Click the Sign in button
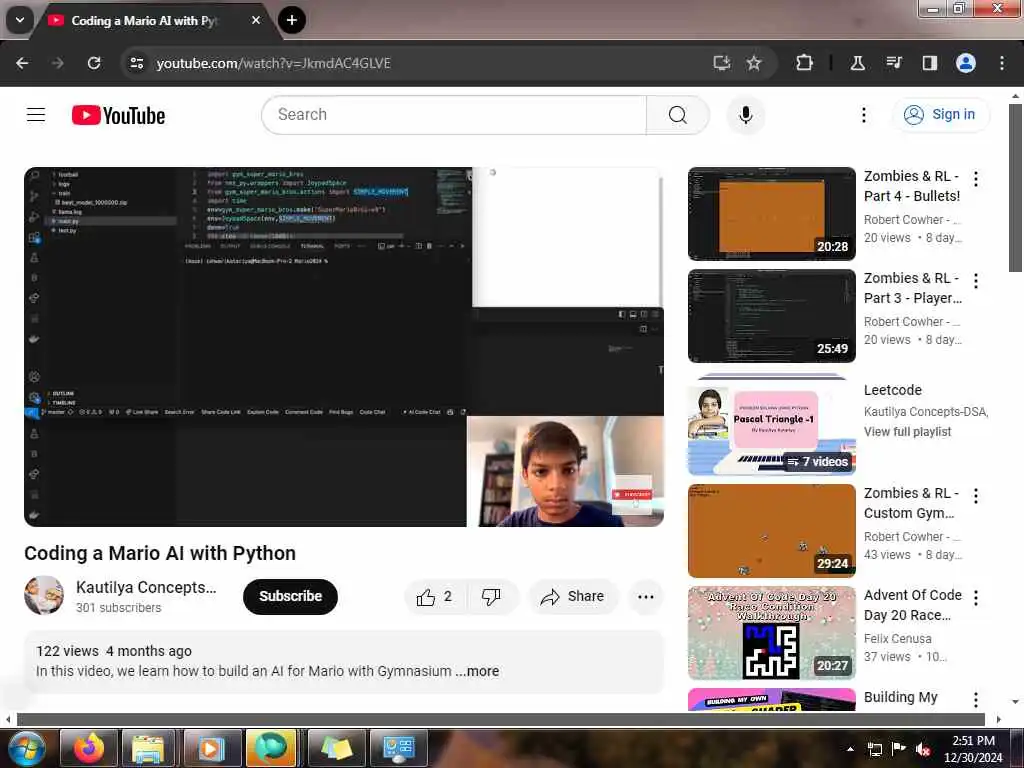 (941, 114)
